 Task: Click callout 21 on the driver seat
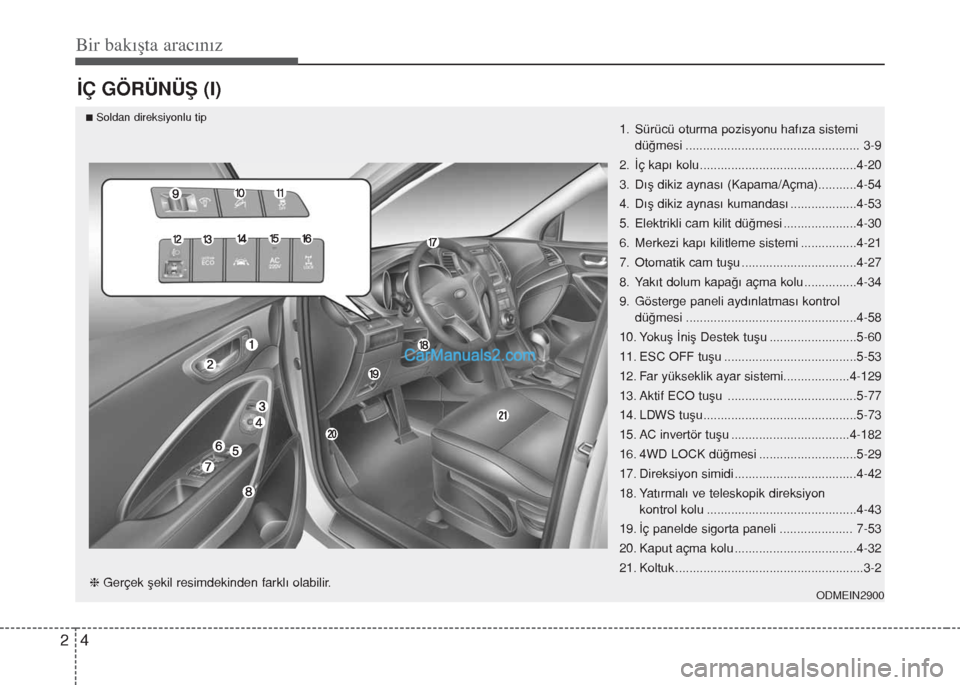click(503, 416)
